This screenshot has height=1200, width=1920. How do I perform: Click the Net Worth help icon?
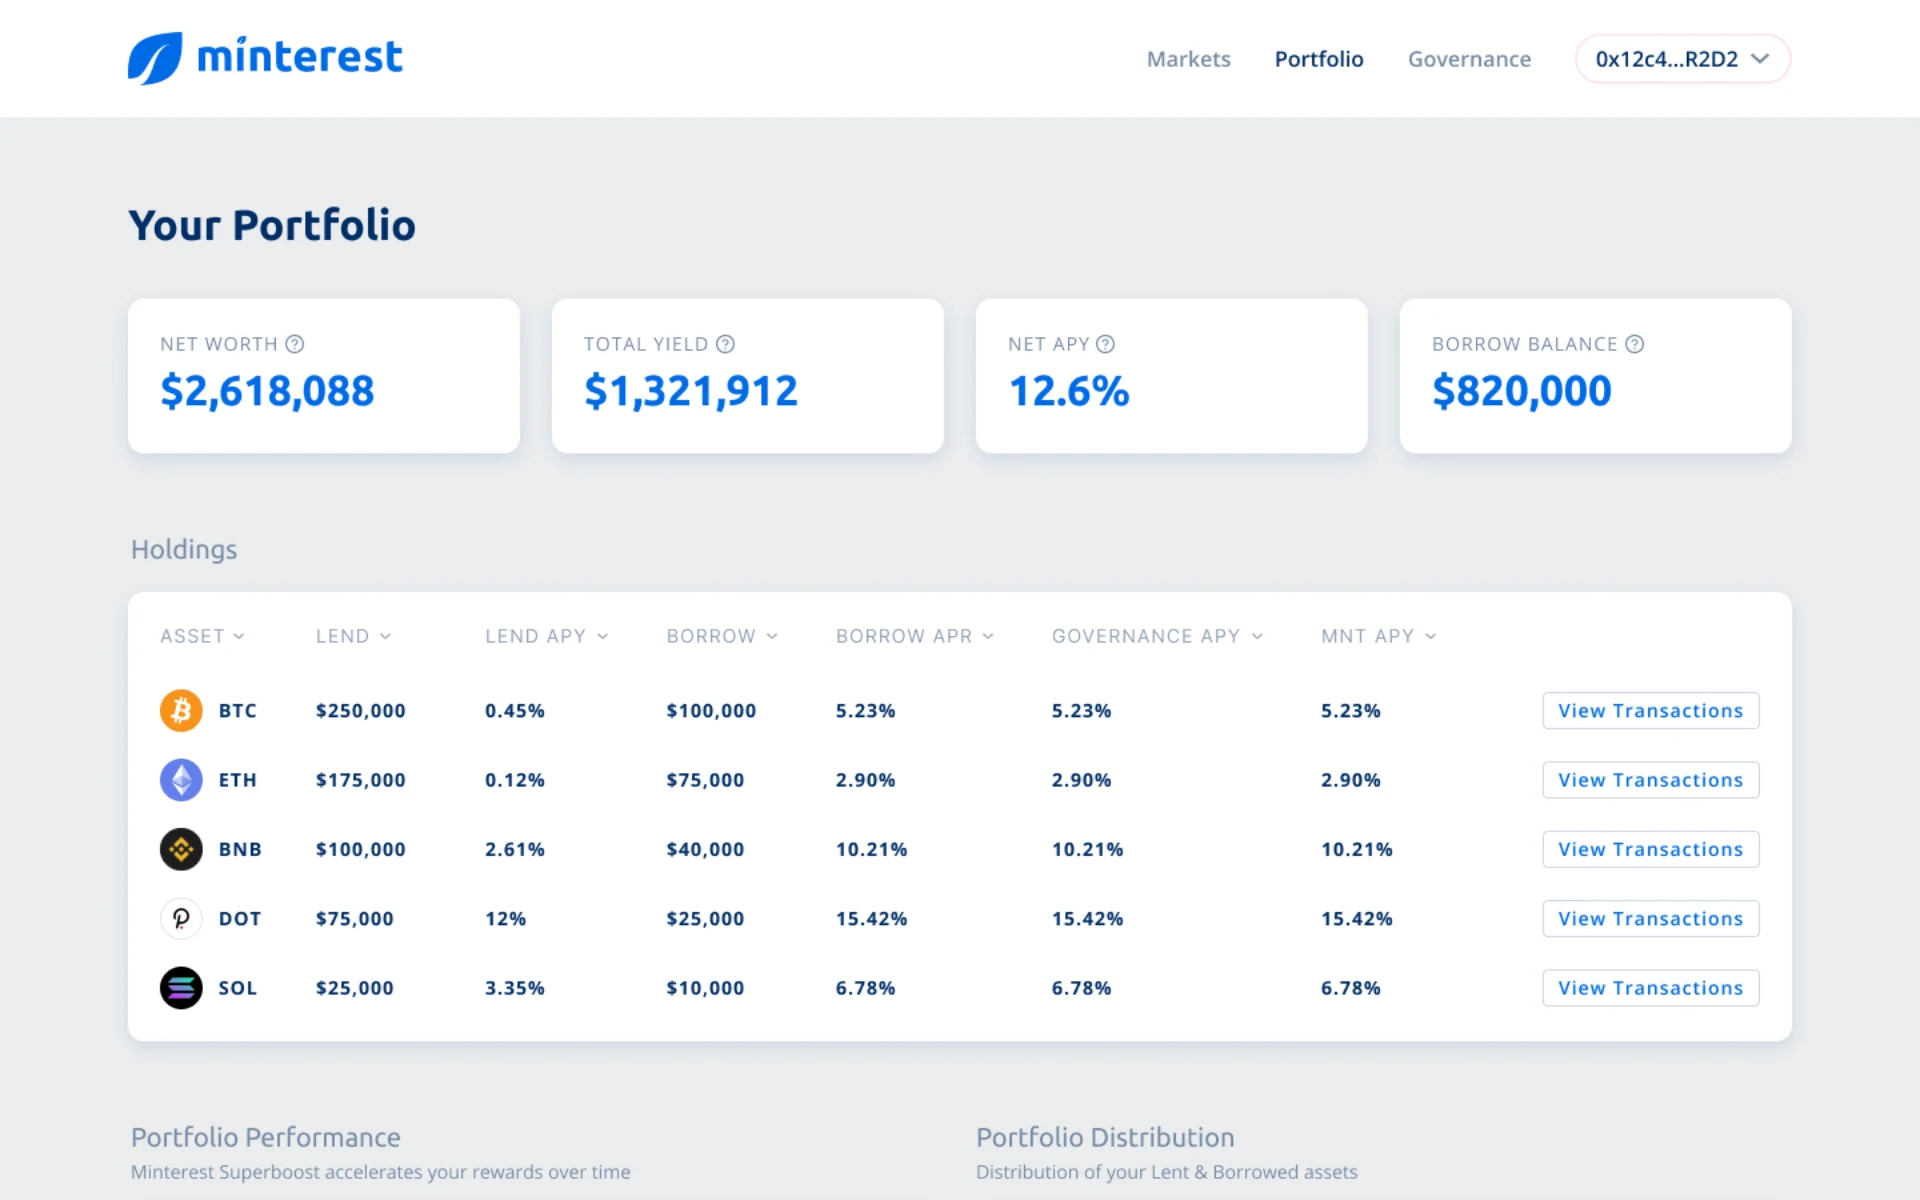pos(294,344)
